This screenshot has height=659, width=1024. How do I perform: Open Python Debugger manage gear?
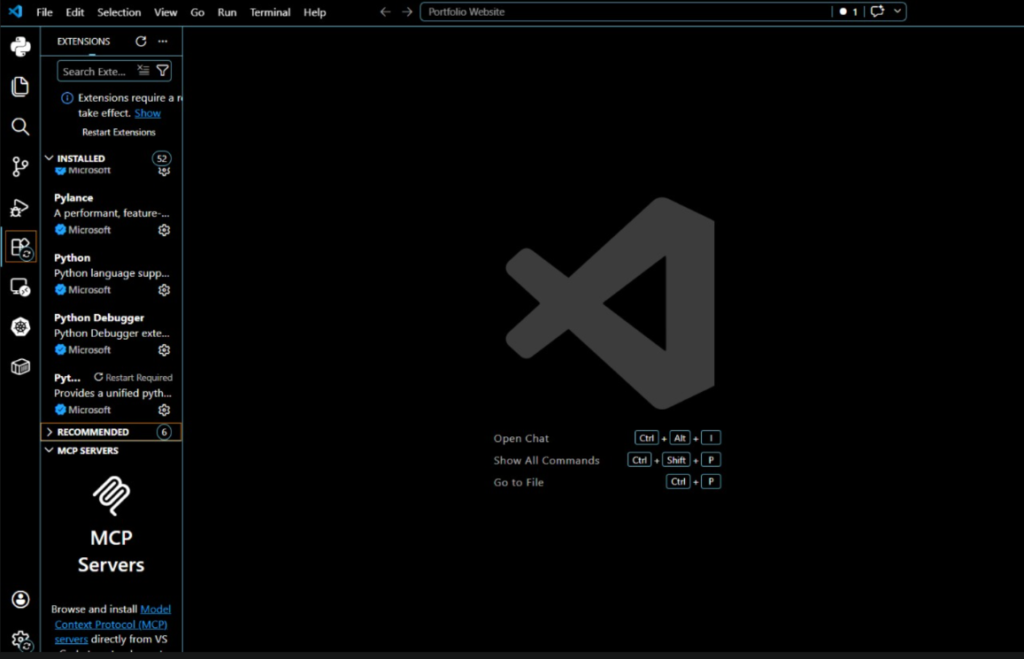coord(164,350)
